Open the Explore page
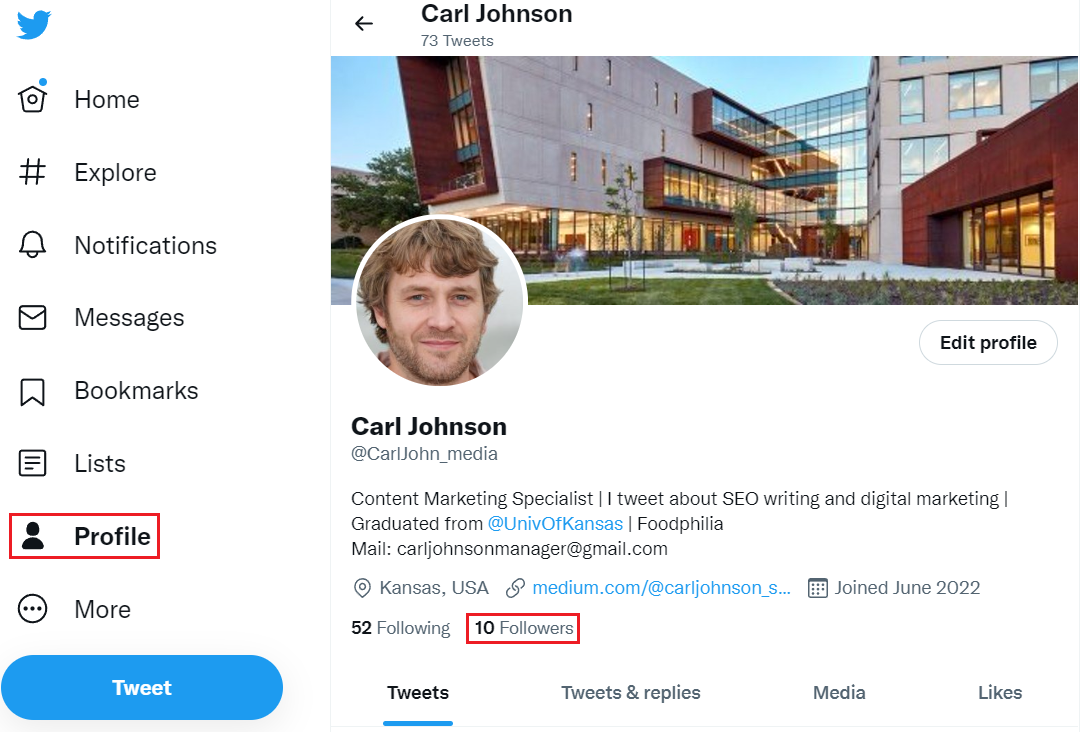This screenshot has height=732, width=1082. click(x=114, y=172)
